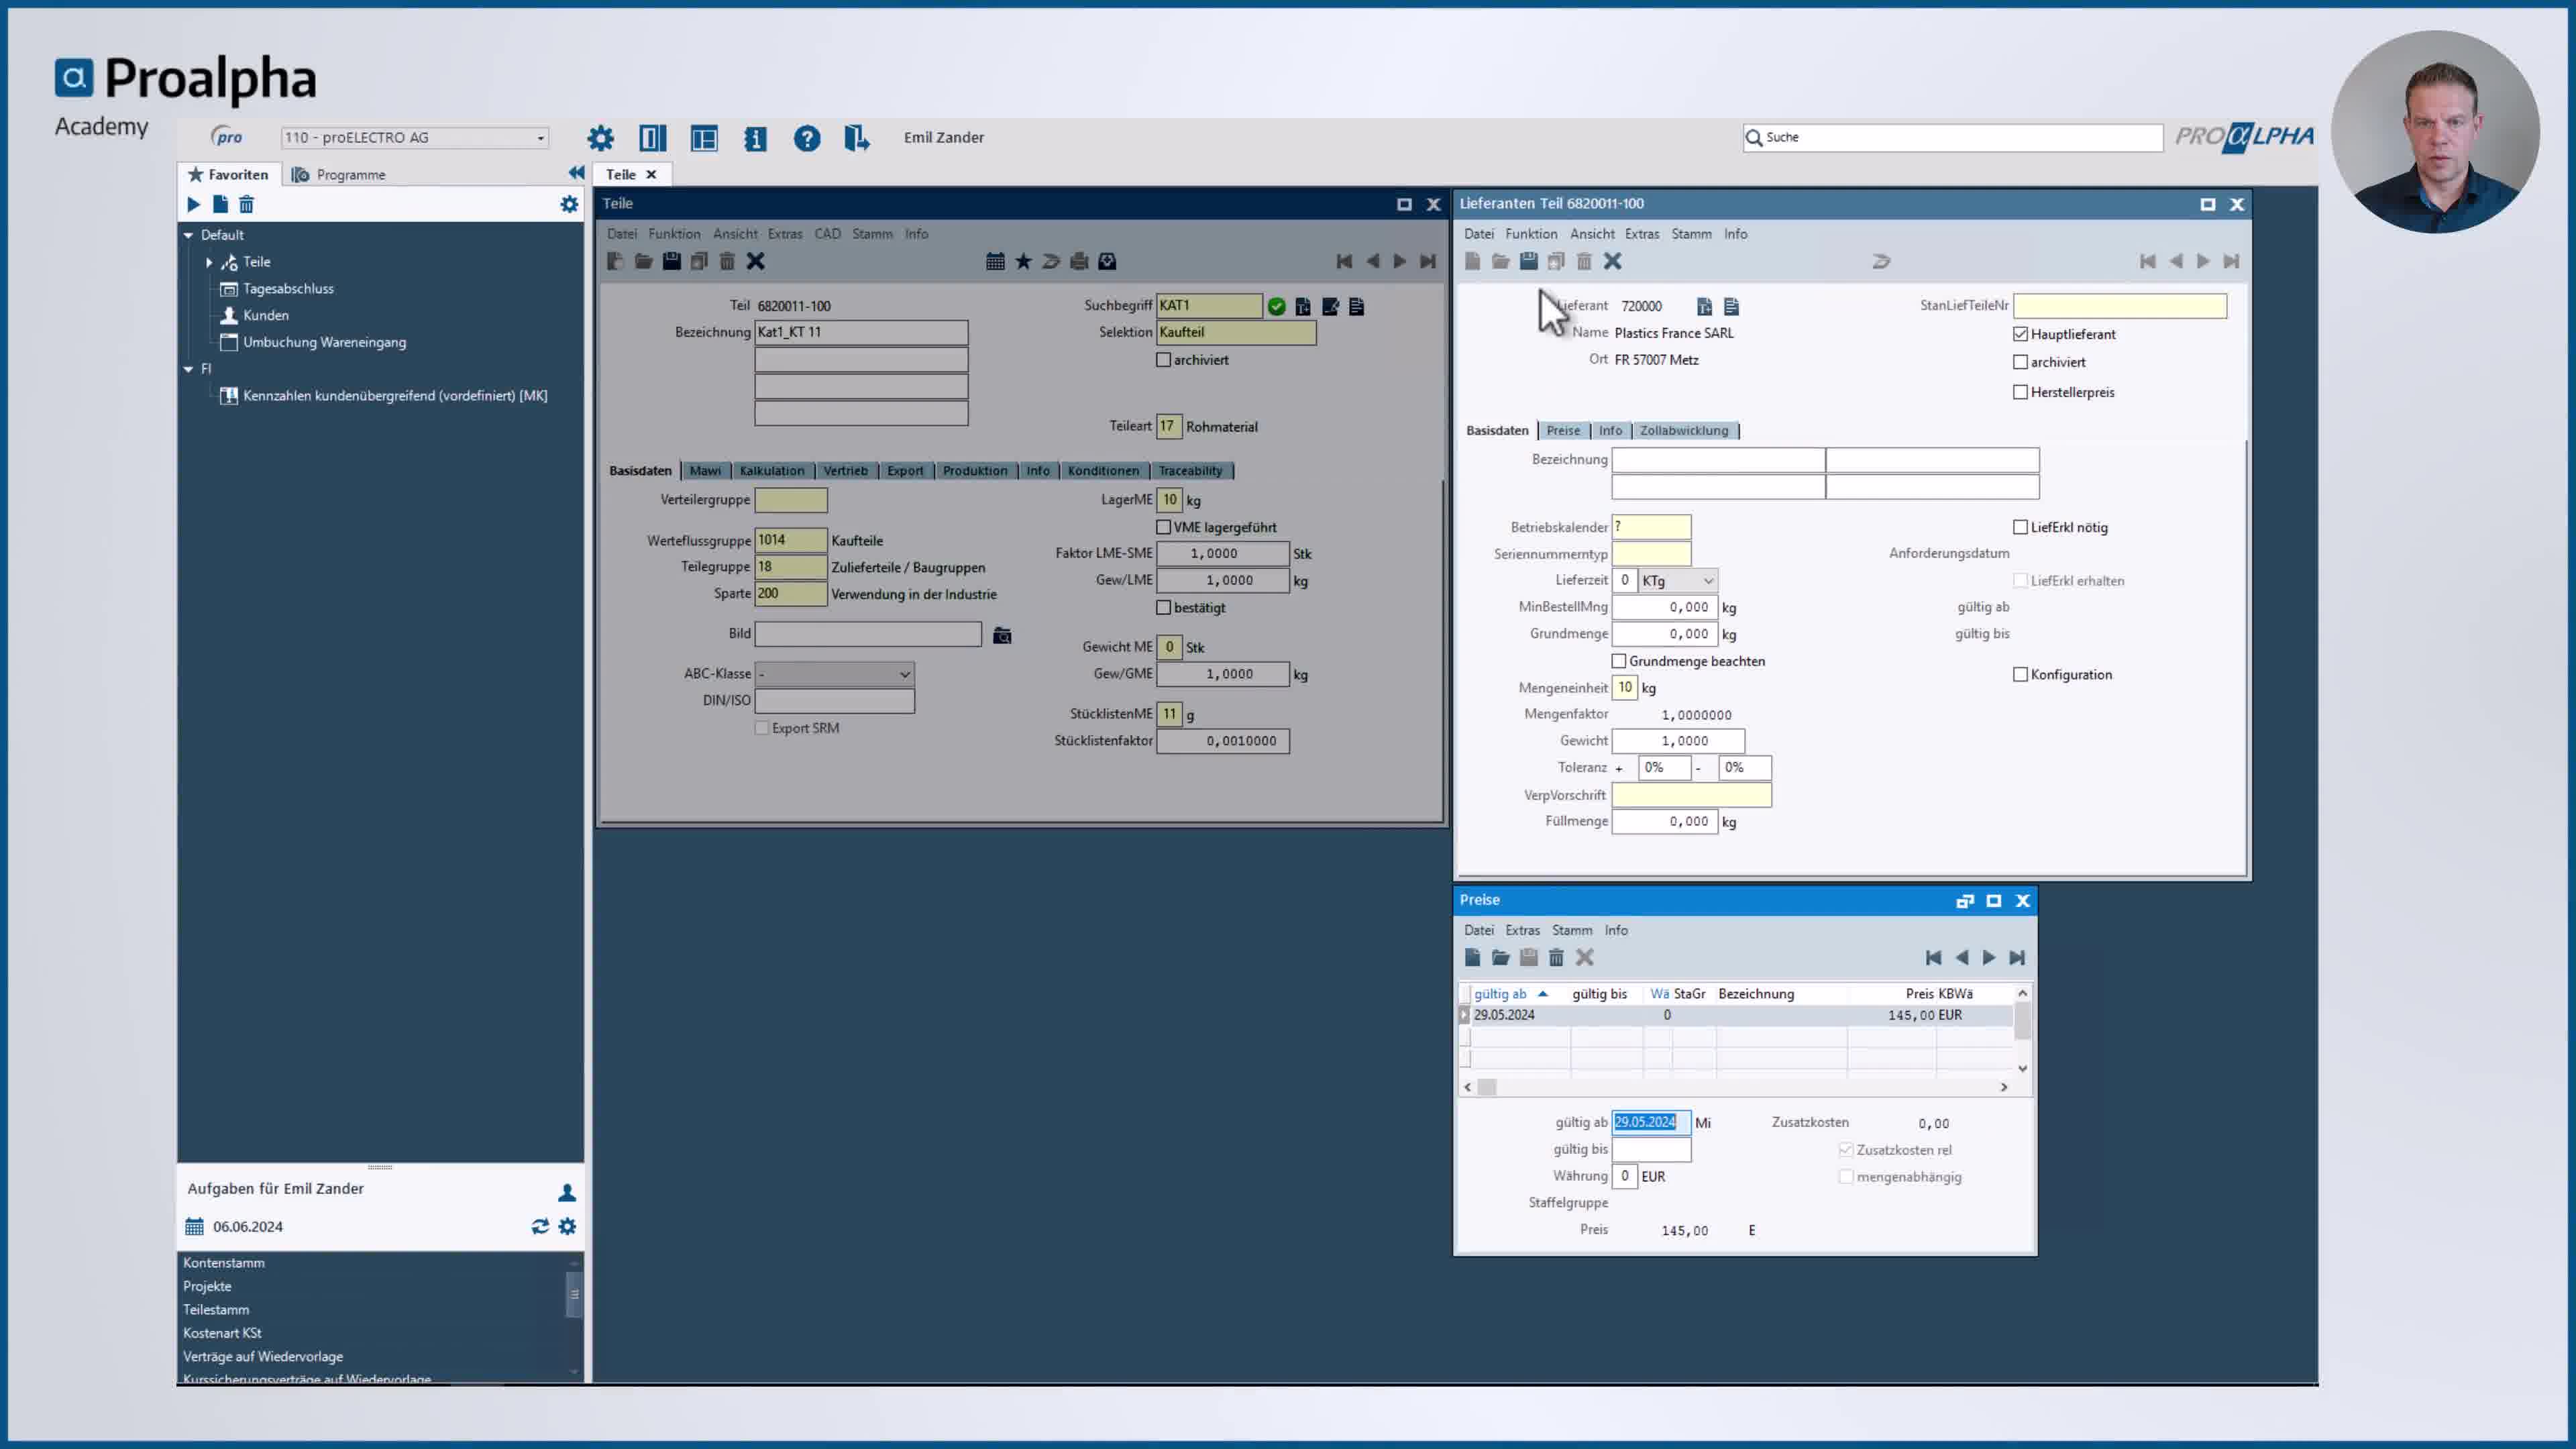Viewport: 2576px width, 1449px height.
Task: Click the layout panel icon beside help
Action: point(704,138)
